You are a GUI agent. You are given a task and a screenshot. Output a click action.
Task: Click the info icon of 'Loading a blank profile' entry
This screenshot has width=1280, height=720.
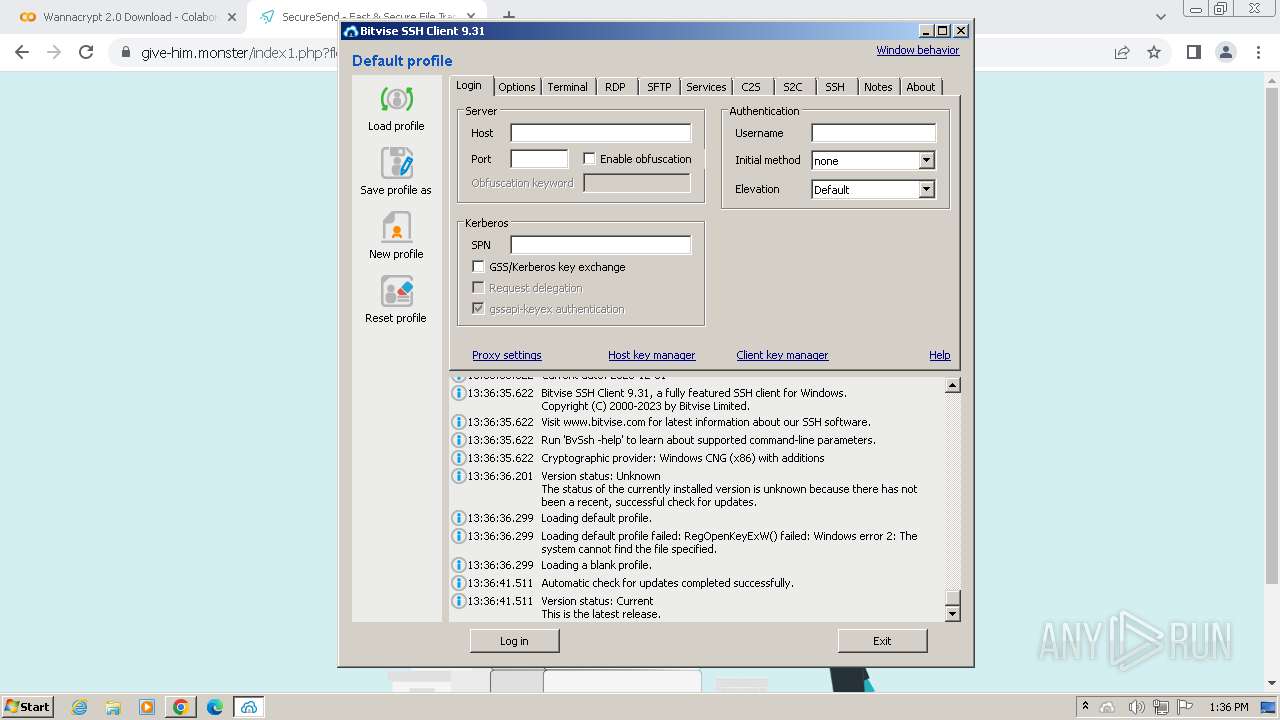pos(459,565)
